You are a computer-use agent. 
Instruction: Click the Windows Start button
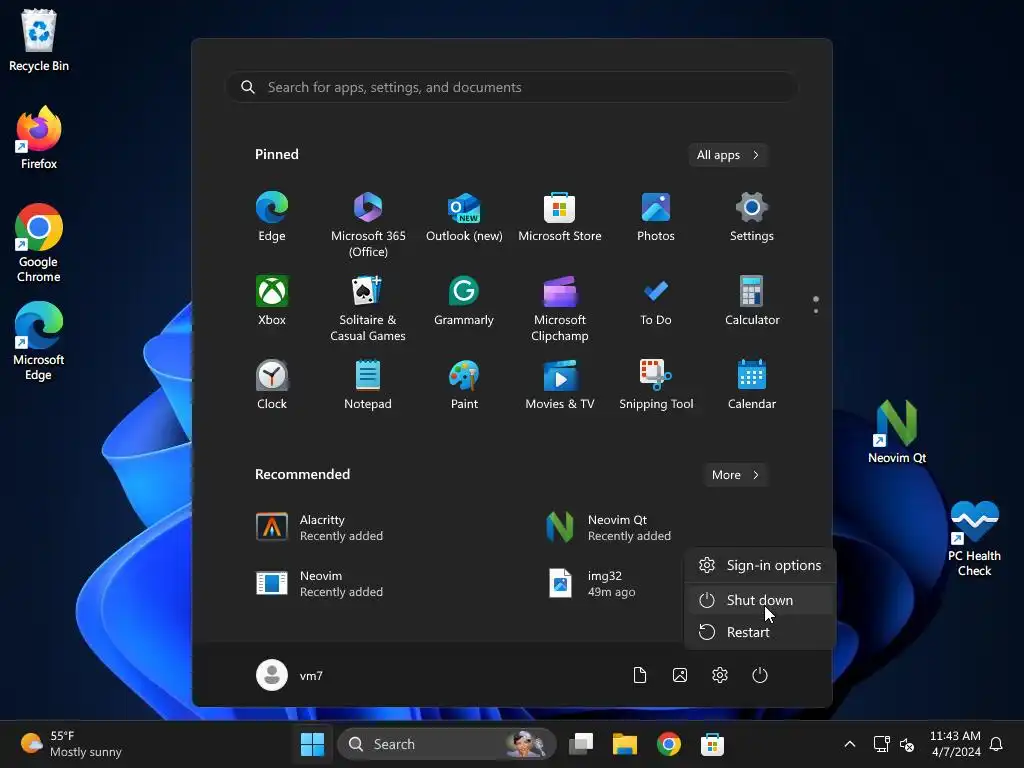click(312, 744)
